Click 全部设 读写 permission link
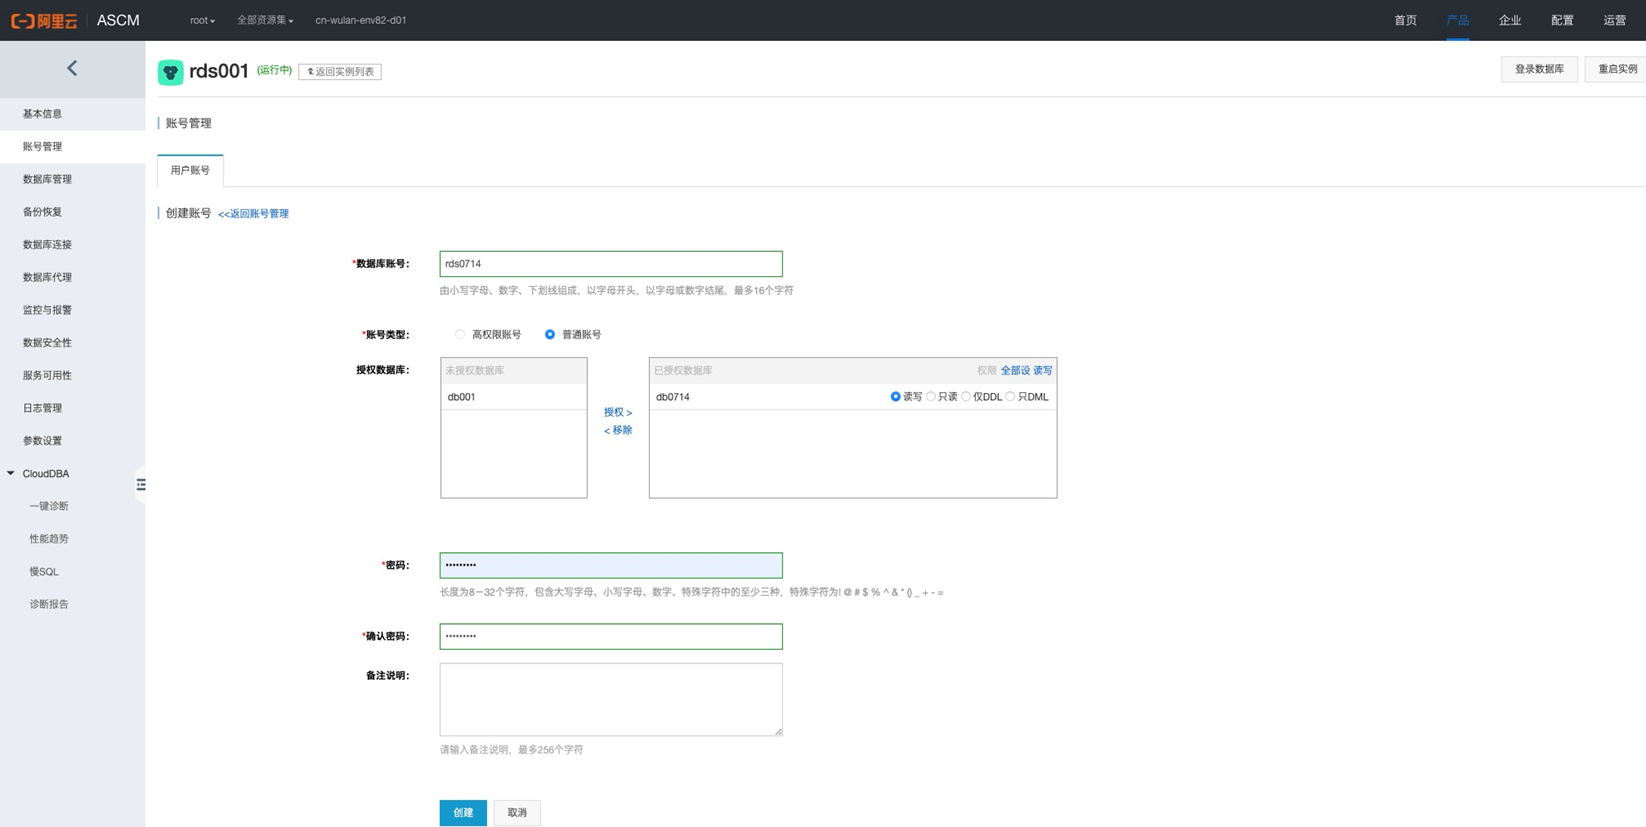The image size is (1646, 827). coord(1026,371)
